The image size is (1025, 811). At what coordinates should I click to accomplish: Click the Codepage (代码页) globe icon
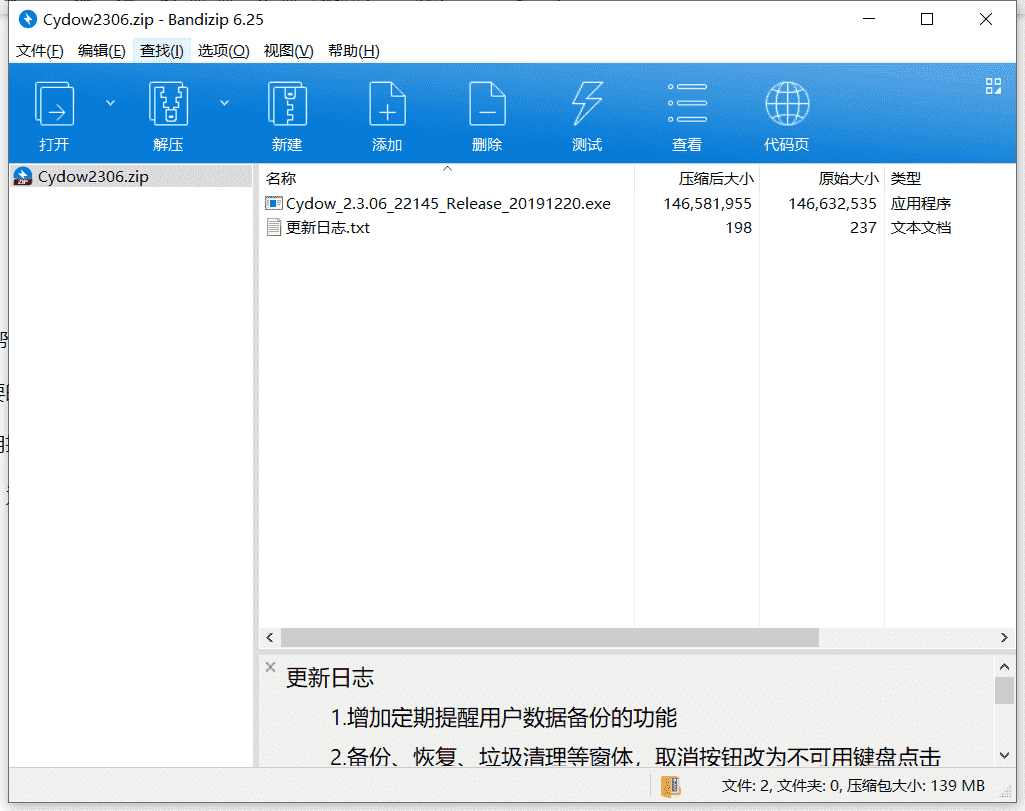787,104
